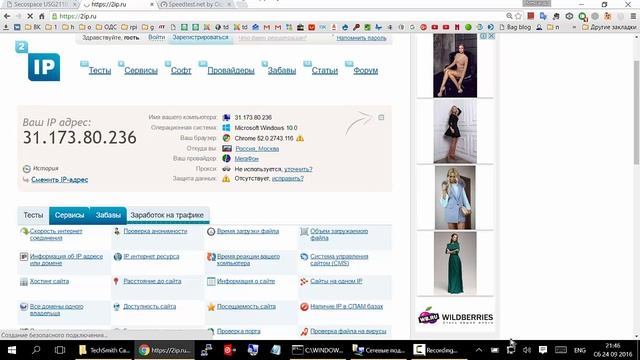Open the Bag blog bookmark
The image size is (640, 360).
coord(515,27)
